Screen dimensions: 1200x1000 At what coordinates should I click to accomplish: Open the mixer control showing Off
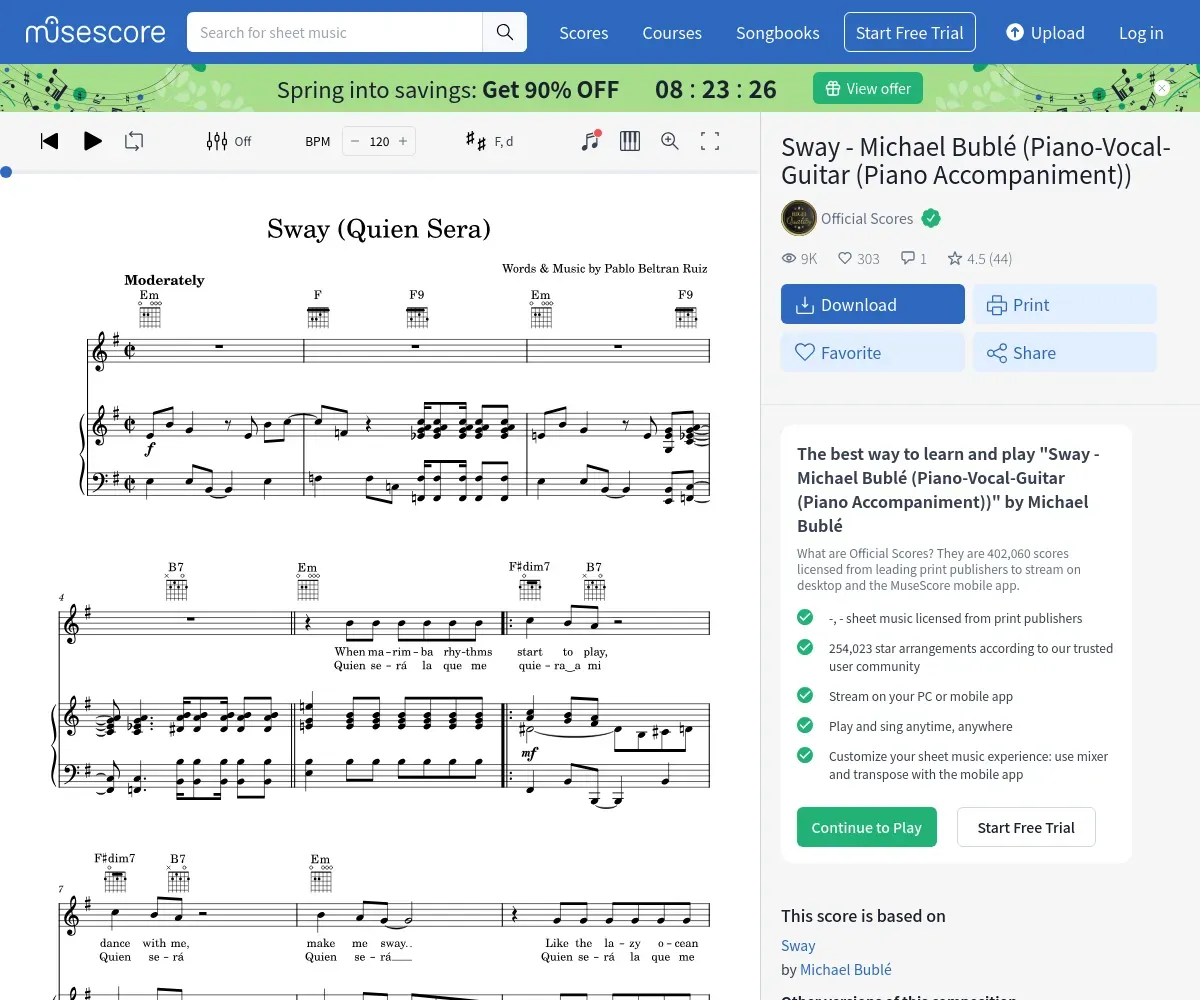pos(229,141)
